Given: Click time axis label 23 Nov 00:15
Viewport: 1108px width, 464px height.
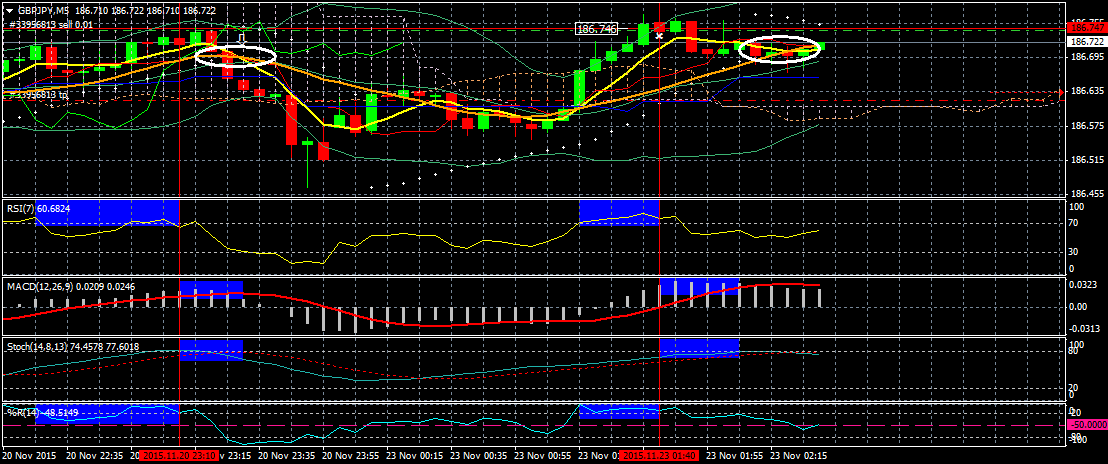Looking at the screenshot, I should (417, 456).
